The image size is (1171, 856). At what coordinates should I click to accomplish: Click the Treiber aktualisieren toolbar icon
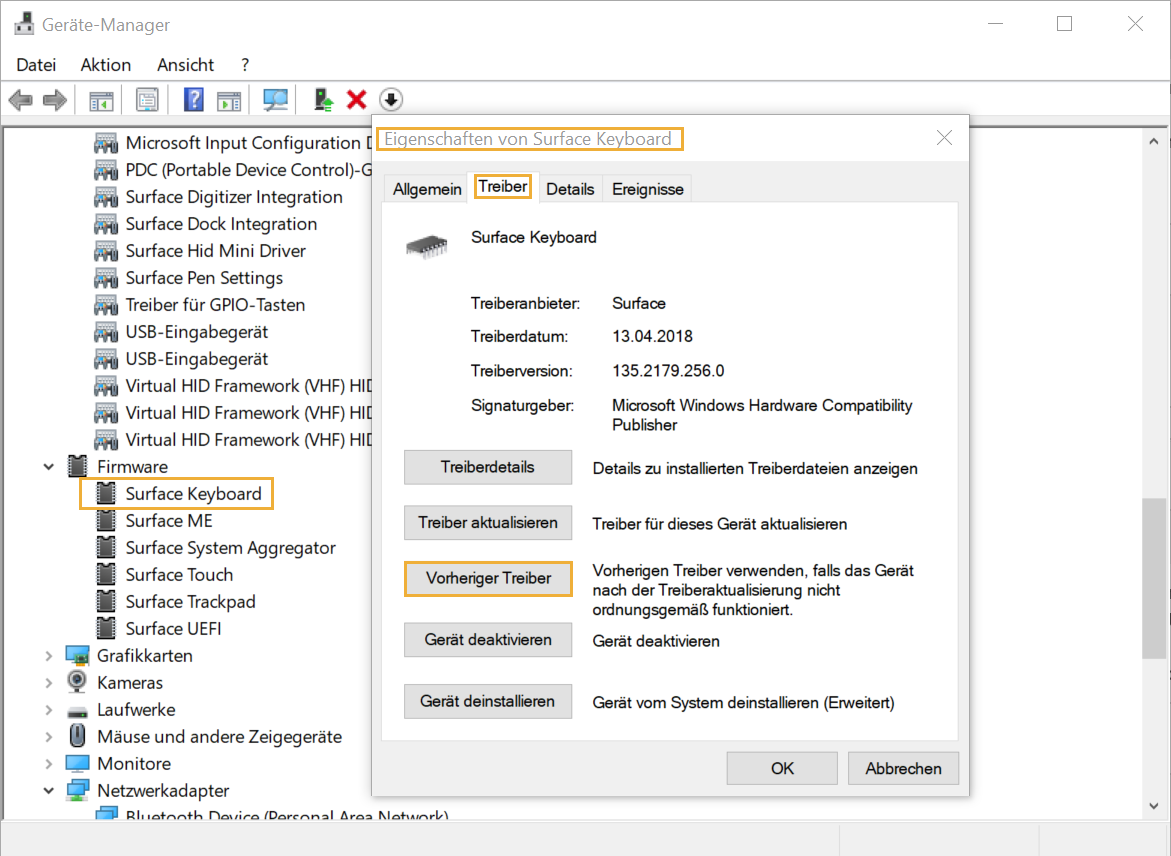(x=321, y=99)
